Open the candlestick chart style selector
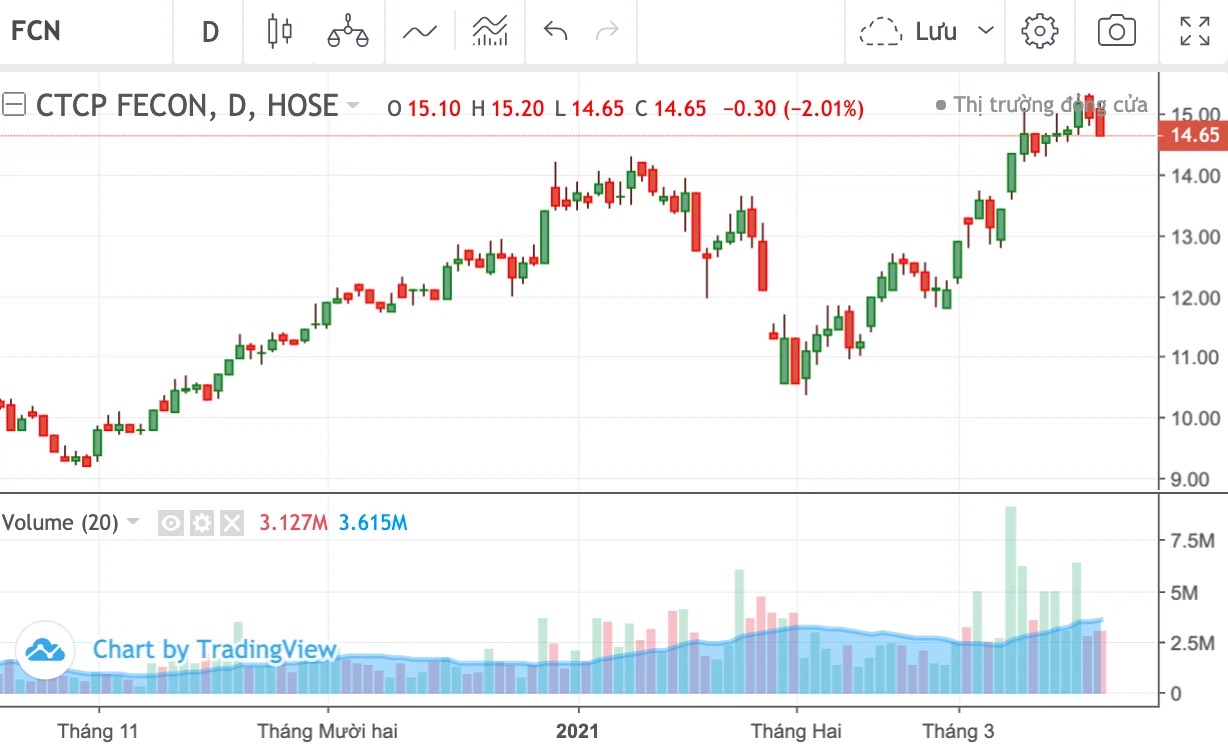Image resolution: width=1228 pixels, height=748 pixels. coord(279,32)
